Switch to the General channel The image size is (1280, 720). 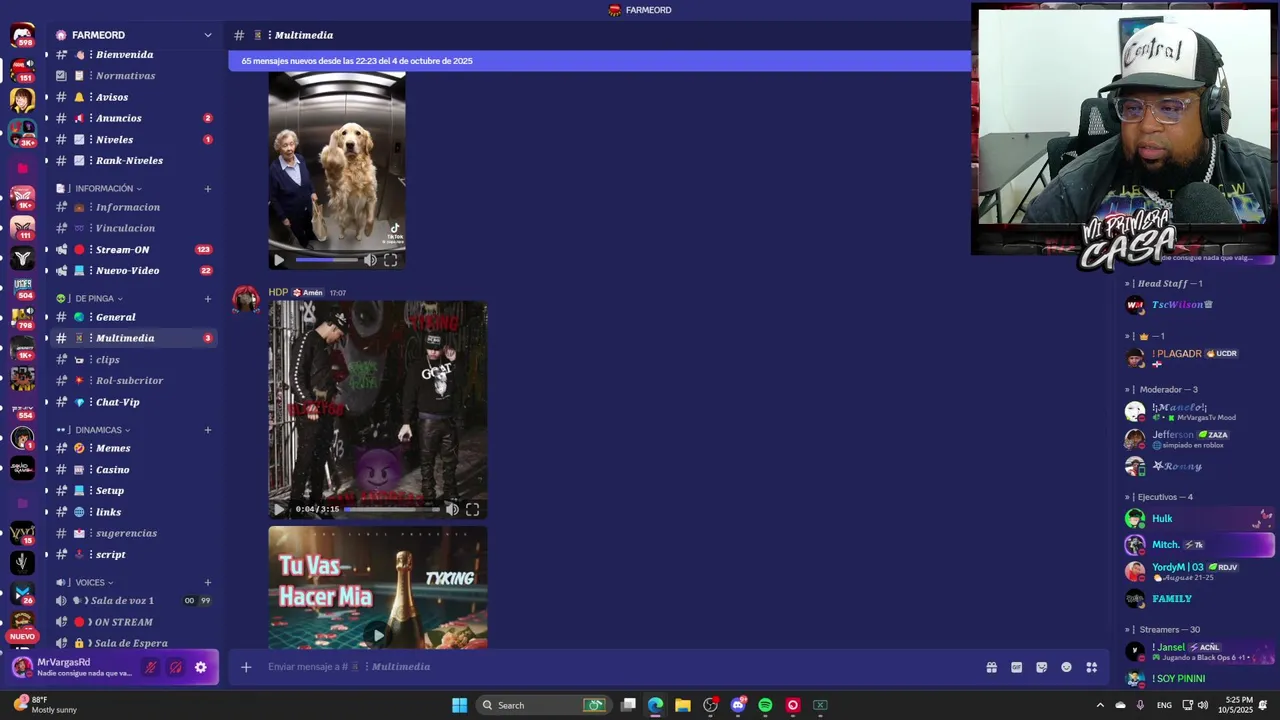pos(134,317)
